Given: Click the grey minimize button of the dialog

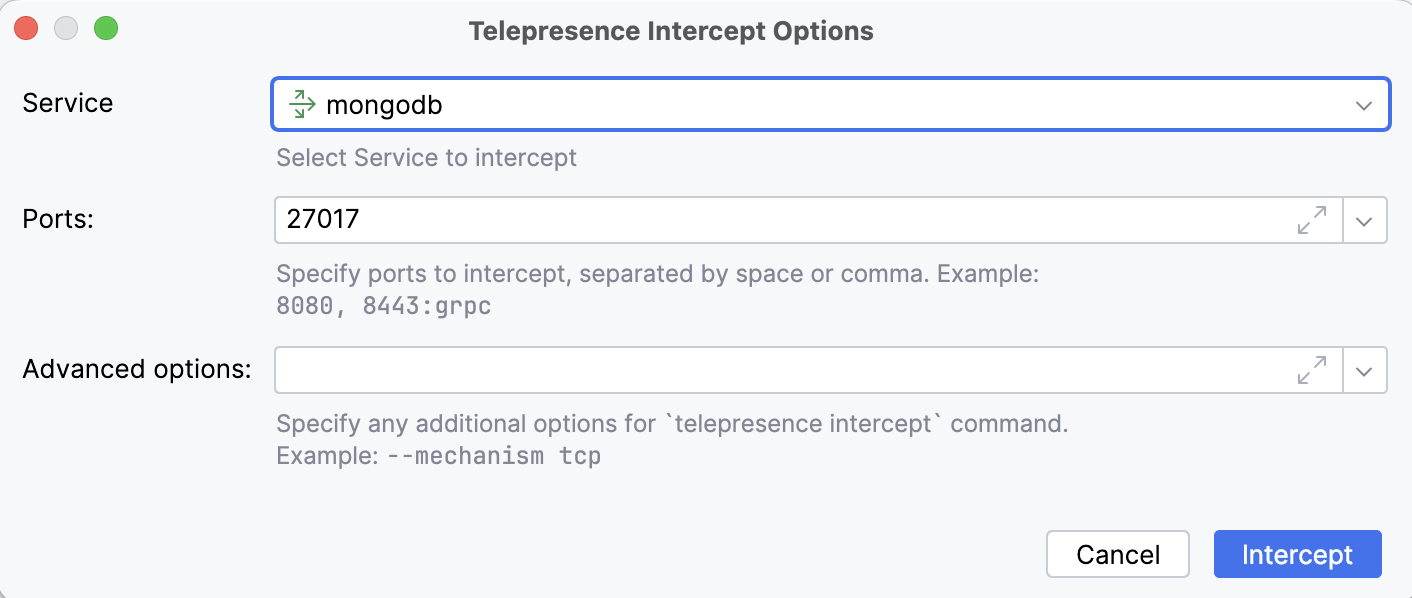Looking at the screenshot, I should (65, 28).
